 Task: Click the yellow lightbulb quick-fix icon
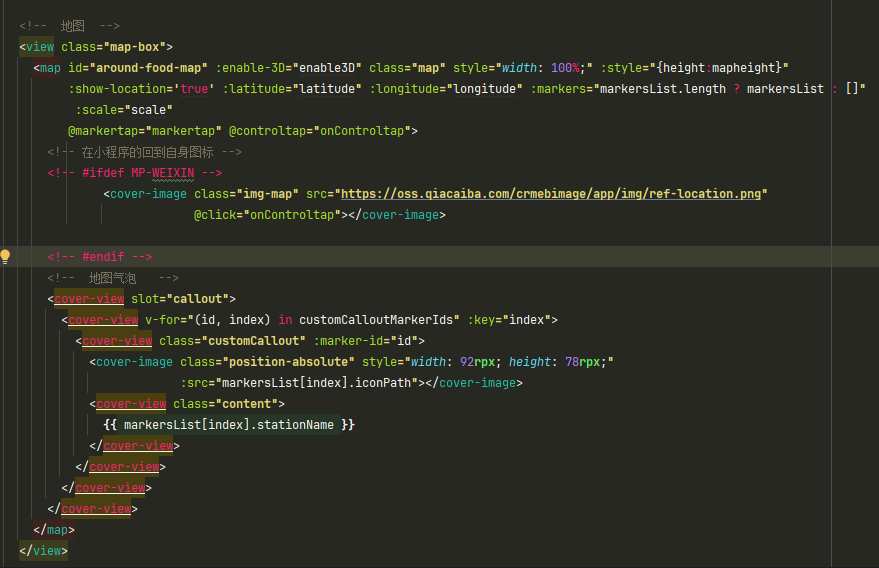click(5, 257)
